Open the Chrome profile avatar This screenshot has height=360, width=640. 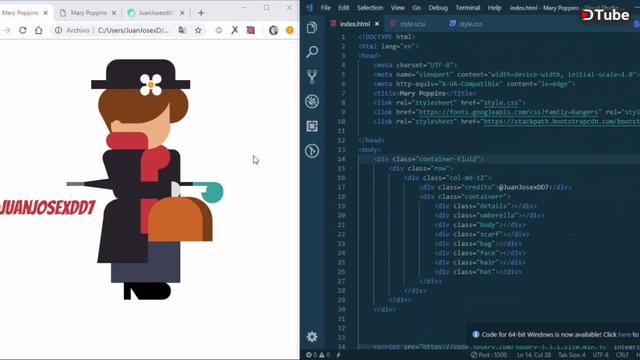tap(273, 30)
